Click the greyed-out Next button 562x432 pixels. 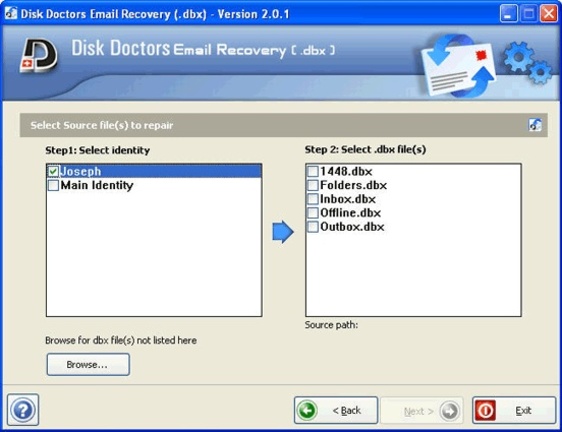pos(422,411)
